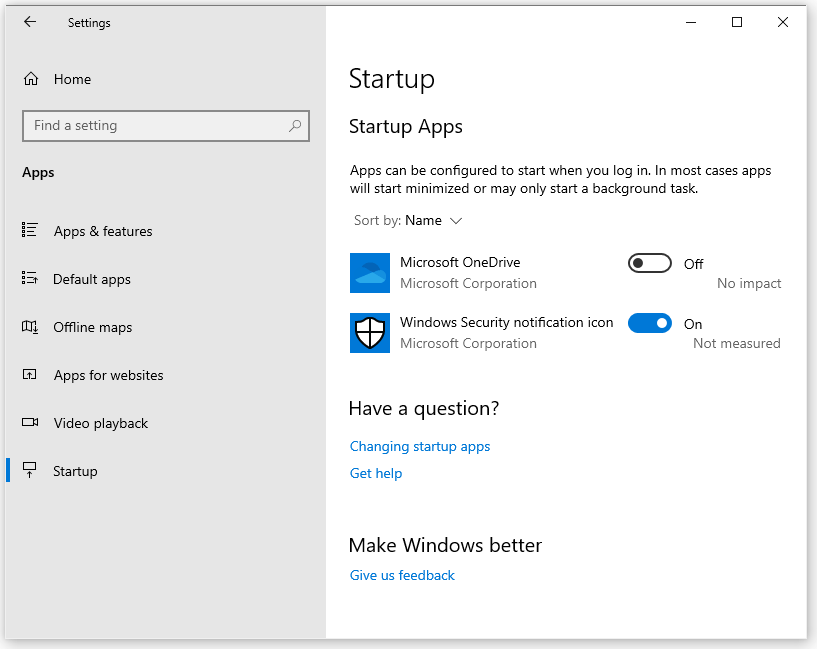Click the Apps for websites icon
The width and height of the screenshot is (817, 649).
pos(30,375)
